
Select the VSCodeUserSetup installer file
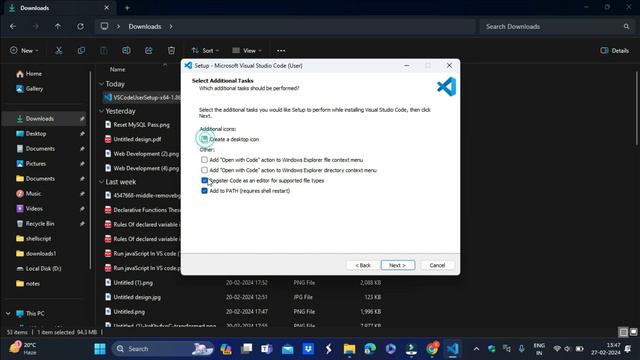[x=142, y=98]
